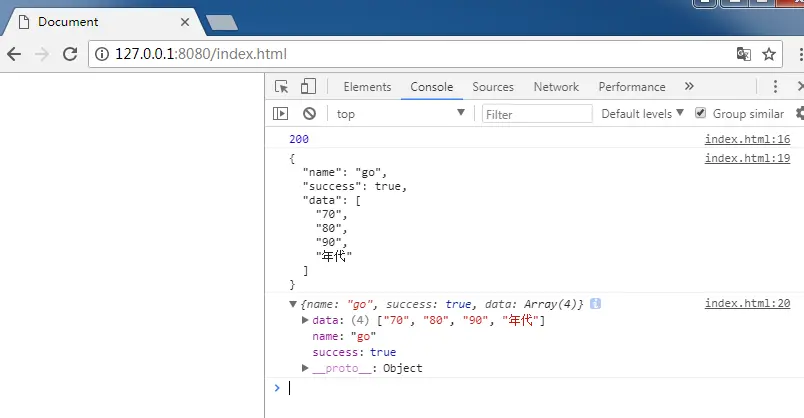This screenshot has width=804, height=418.
Task: Show the console sidebar icon
Action: 280,113
